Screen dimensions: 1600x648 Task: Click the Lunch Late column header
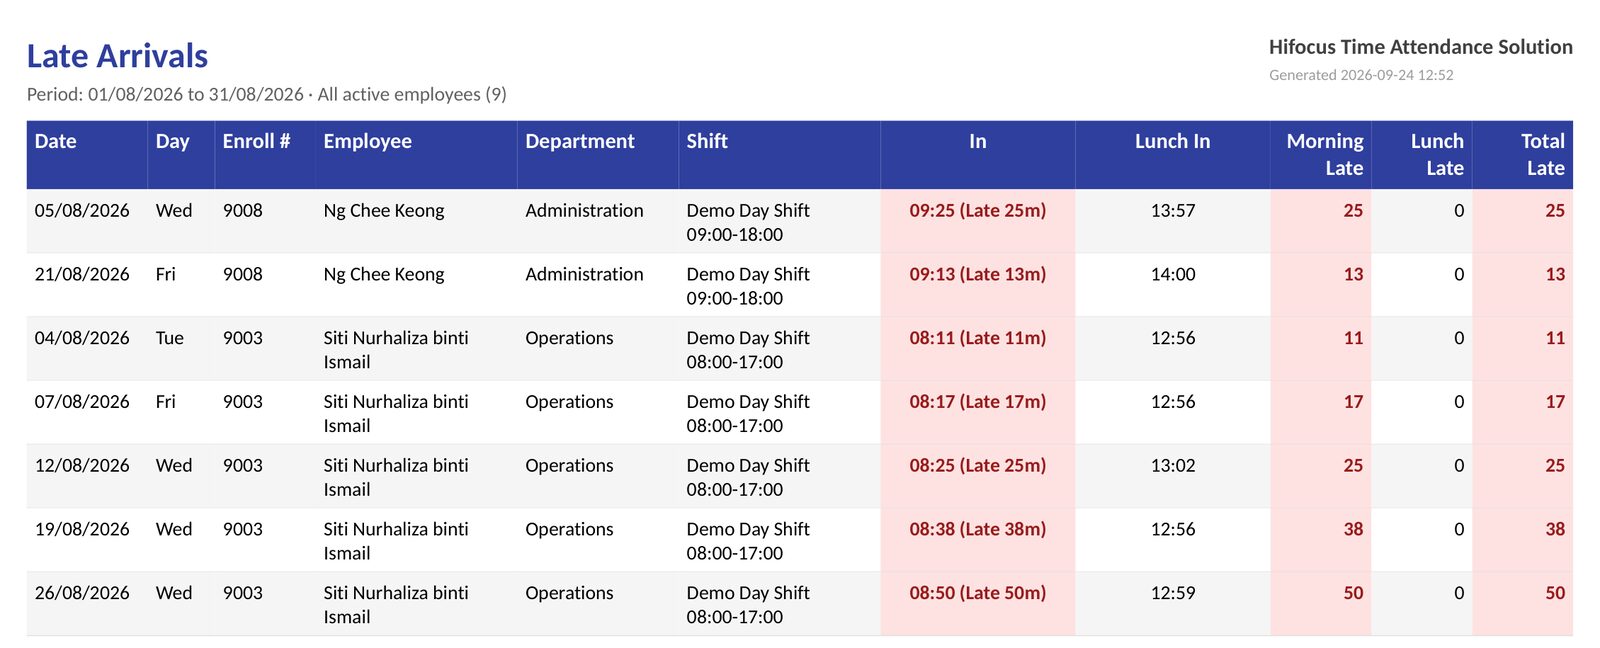[x=1422, y=155]
